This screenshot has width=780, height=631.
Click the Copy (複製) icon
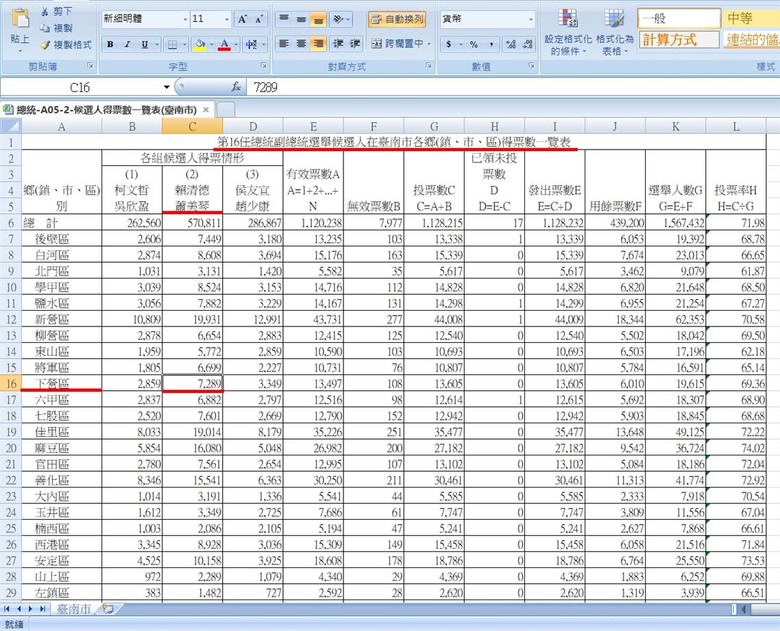click(45, 28)
